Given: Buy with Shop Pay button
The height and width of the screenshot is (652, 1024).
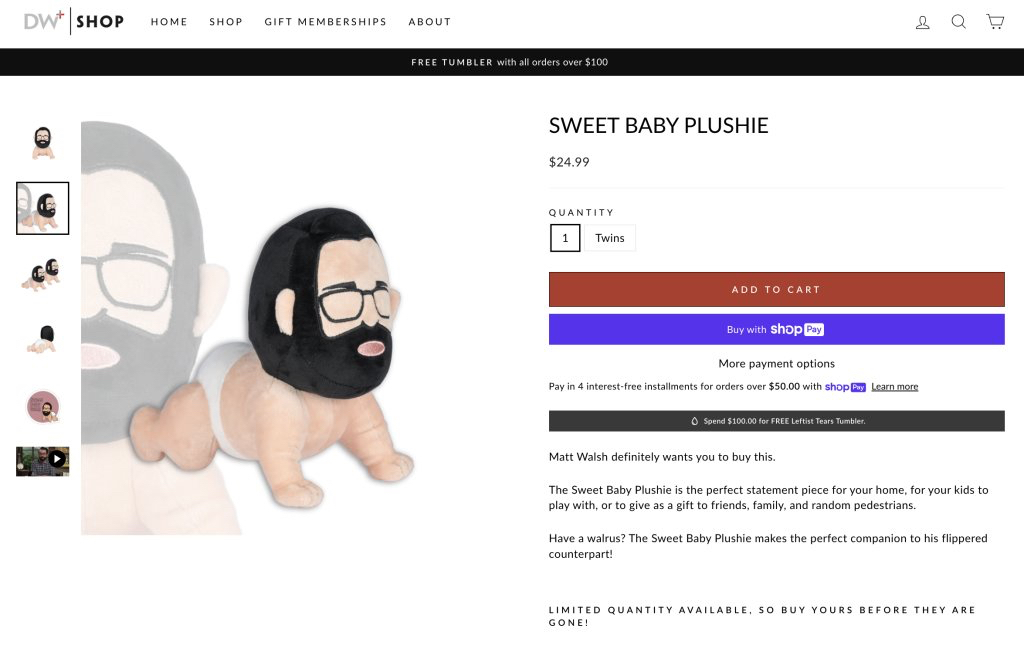Looking at the screenshot, I should [776, 329].
